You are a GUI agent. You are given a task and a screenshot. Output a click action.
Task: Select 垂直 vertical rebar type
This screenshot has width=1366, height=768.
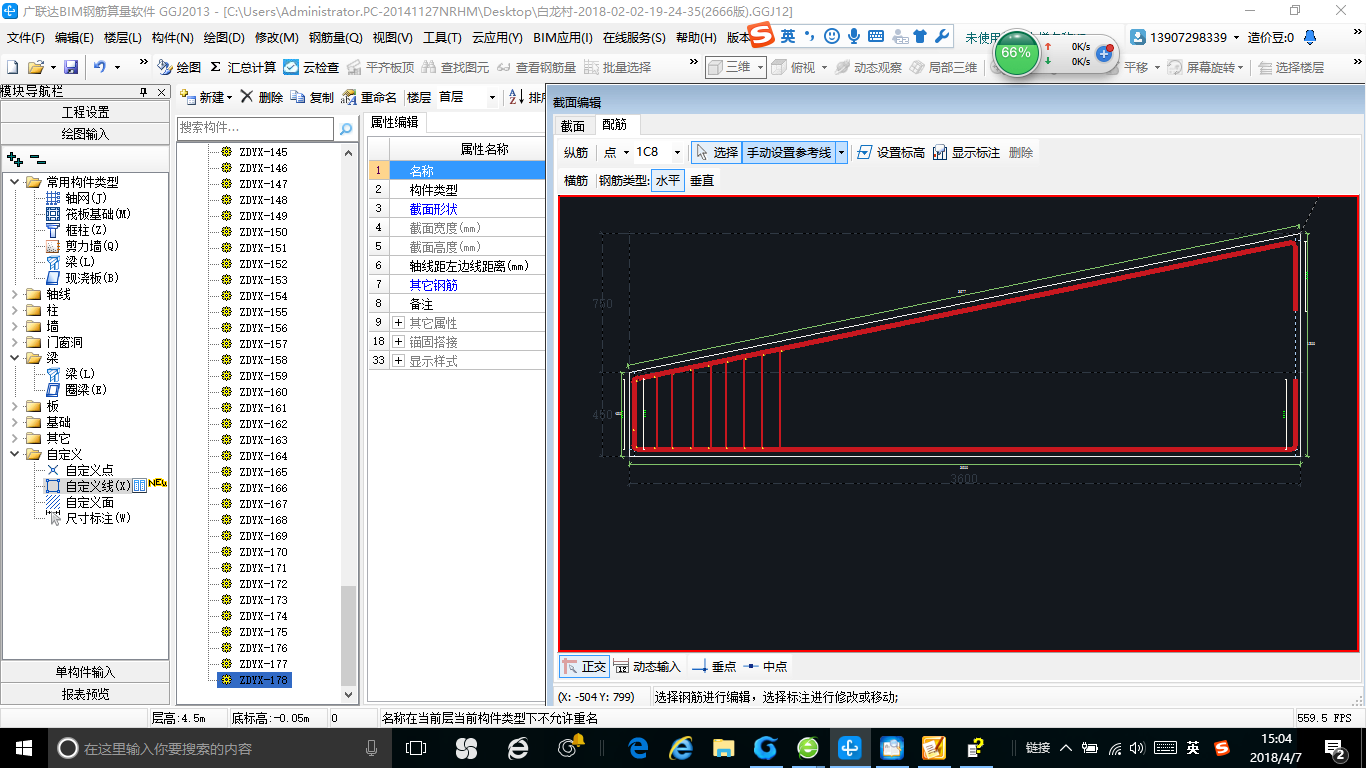pyautogui.click(x=702, y=181)
